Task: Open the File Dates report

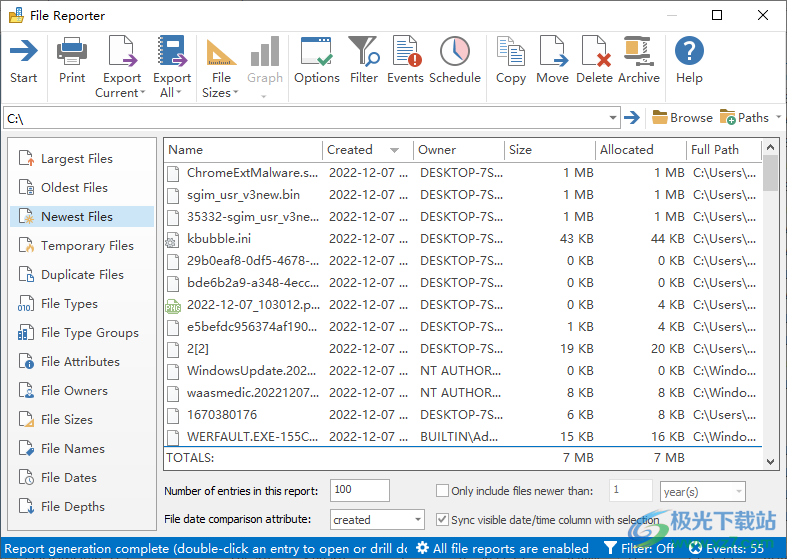Action: [x=82, y=478]
